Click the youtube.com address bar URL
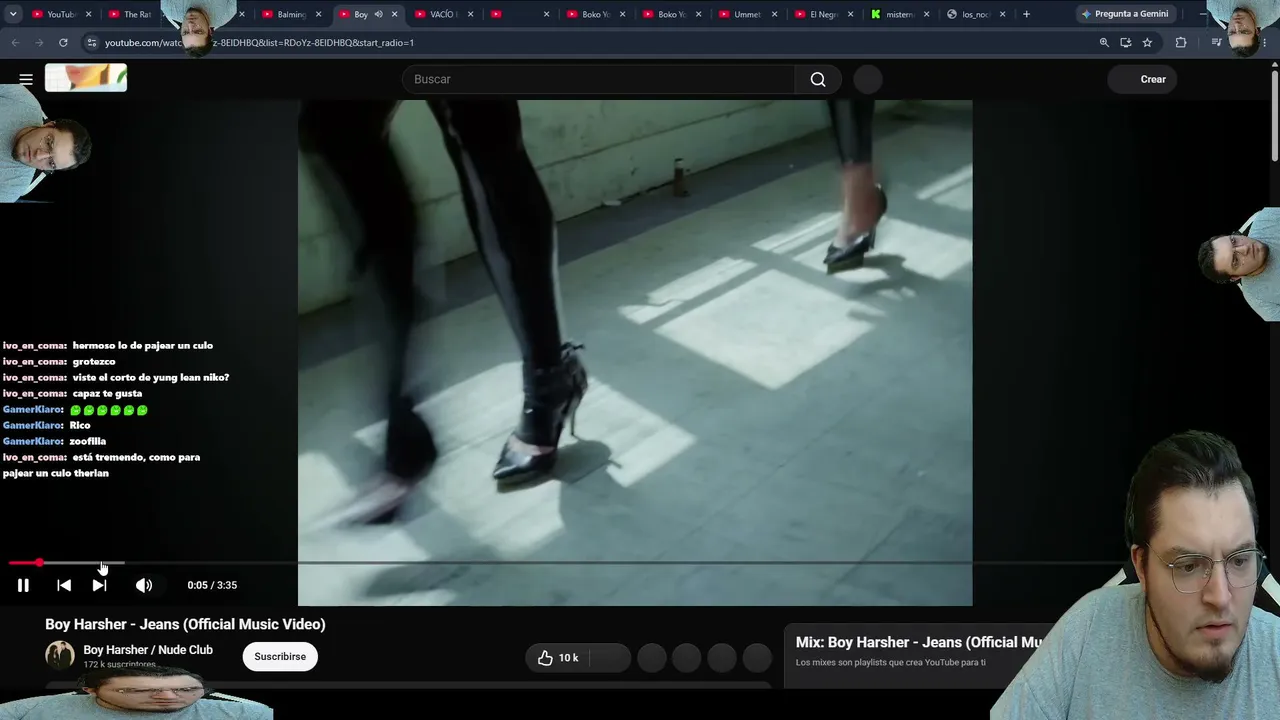 [259, 43]
